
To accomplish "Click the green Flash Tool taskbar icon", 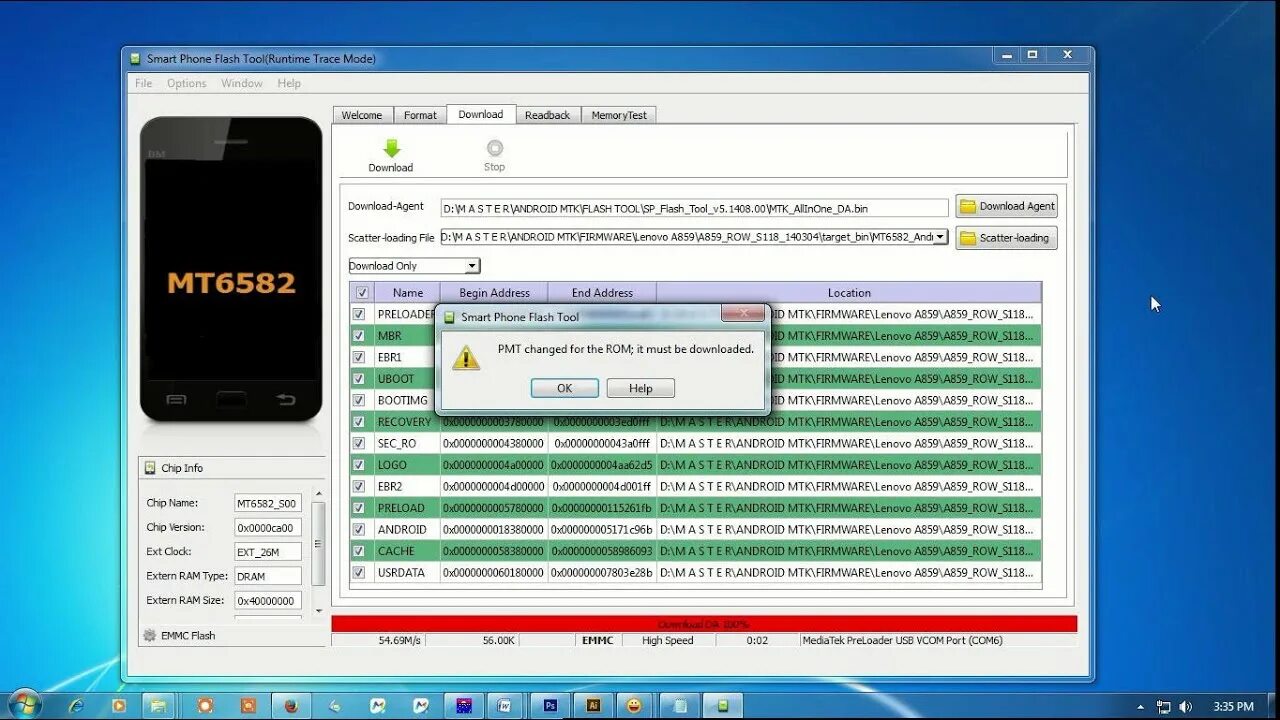I will click(721, 705).
